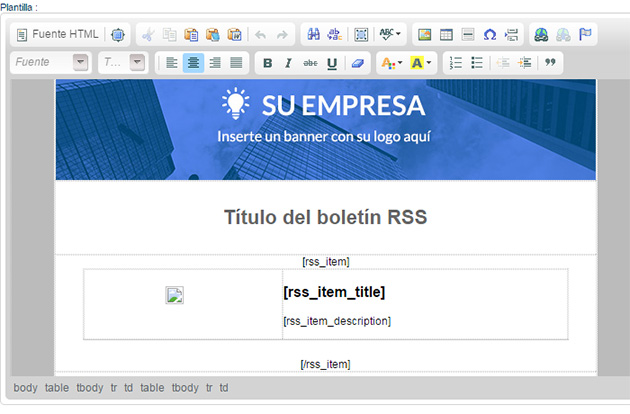Image resolution: width=630 pixels, height=414 pixels.
Task: Decrease the indent
Action: pos(503,63)
